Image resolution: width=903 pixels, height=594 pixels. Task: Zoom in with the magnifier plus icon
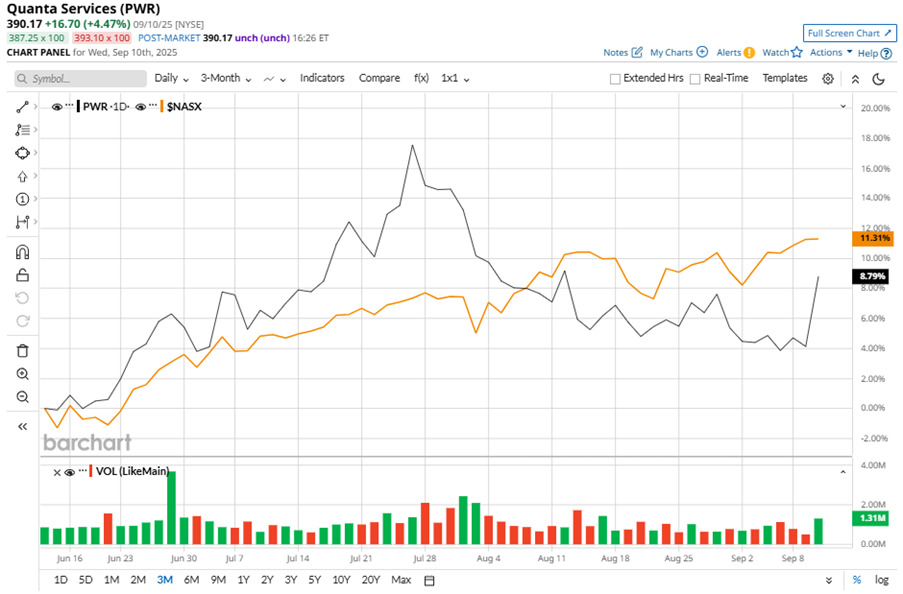[x=22, y=374]
